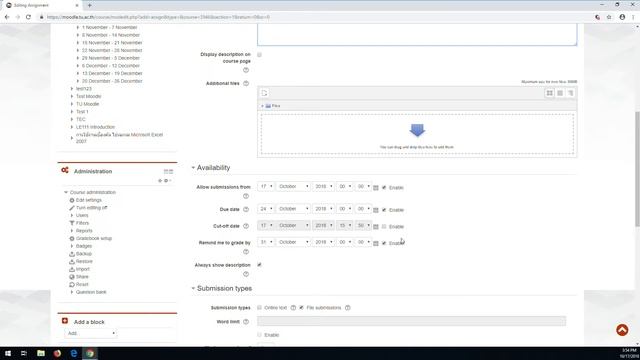The image size is (640, 360).
Task: Expand the Reports tree item
Action: (x=72, y=231)
